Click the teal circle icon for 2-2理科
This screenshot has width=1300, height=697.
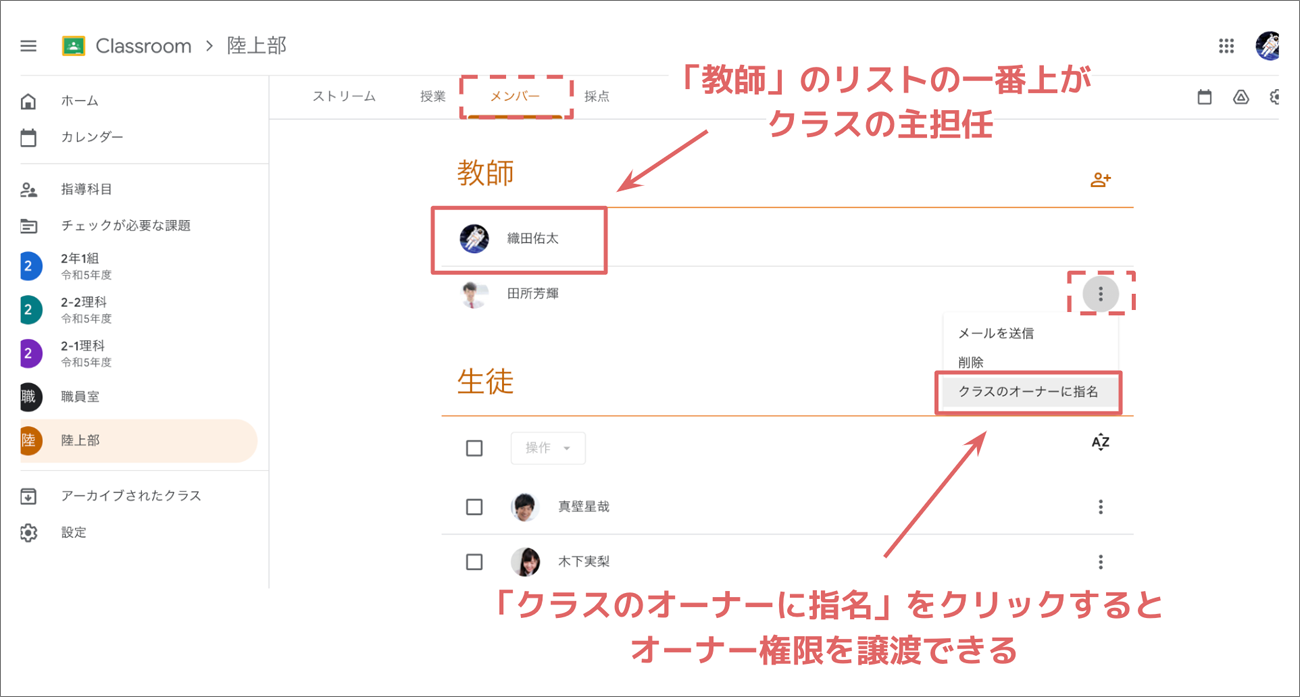[x=29, y=310]
